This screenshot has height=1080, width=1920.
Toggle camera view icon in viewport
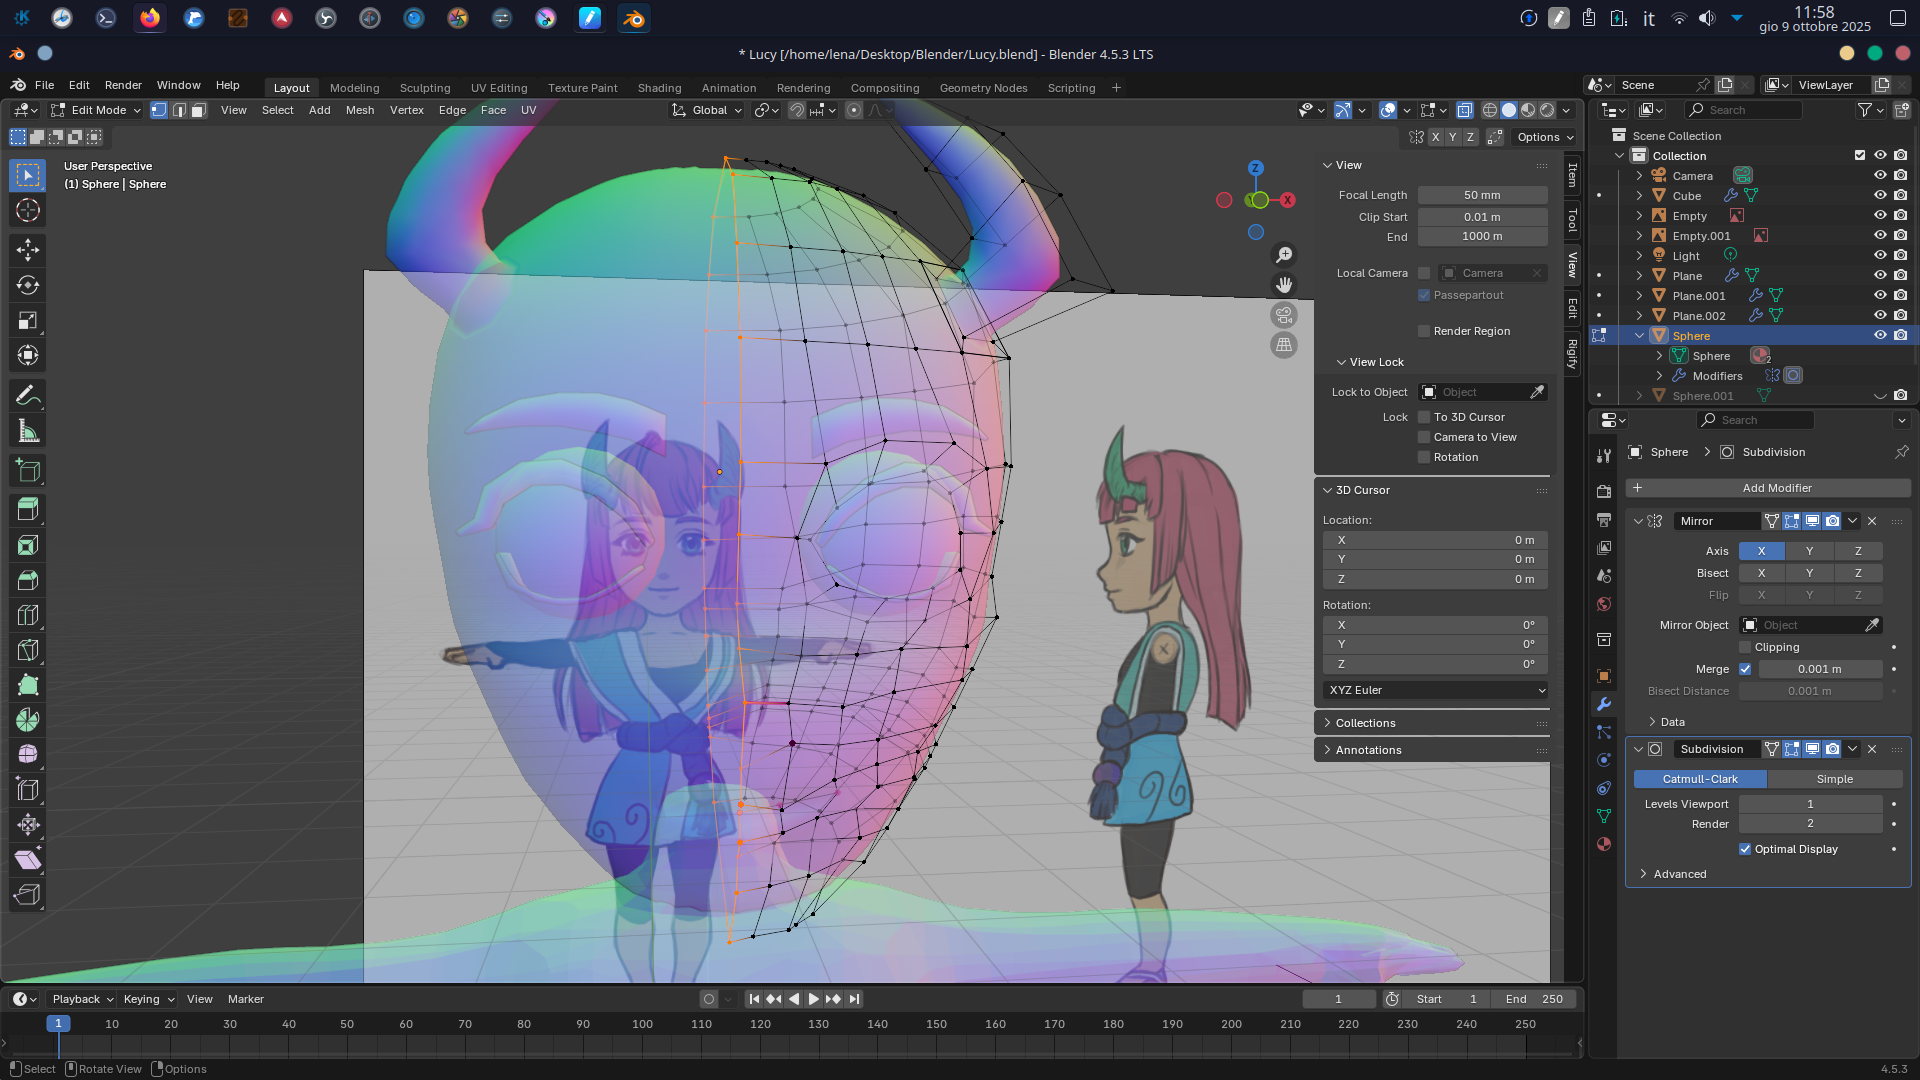click(1284, 315)
